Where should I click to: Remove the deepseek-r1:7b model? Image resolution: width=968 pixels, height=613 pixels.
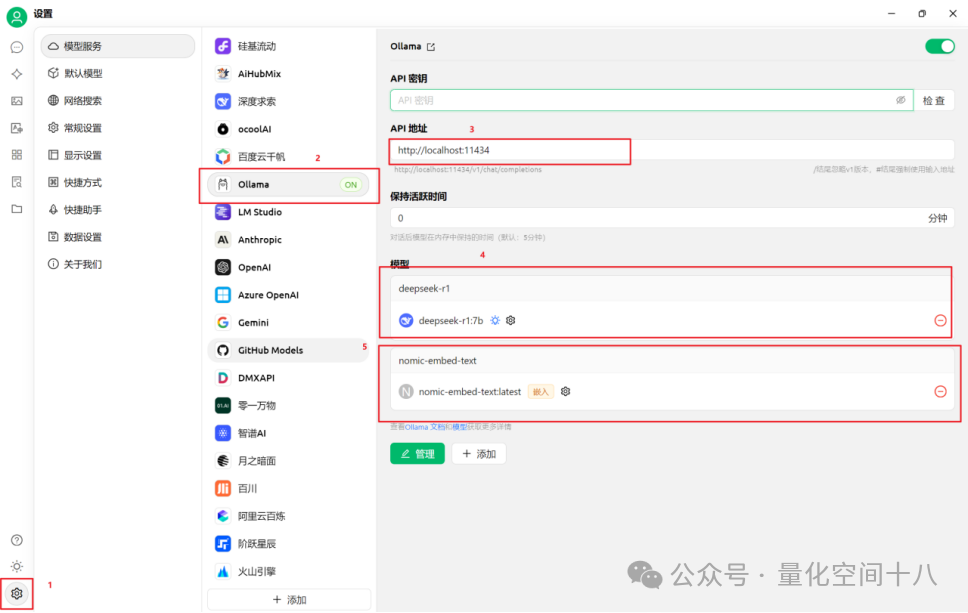[940, 320]
